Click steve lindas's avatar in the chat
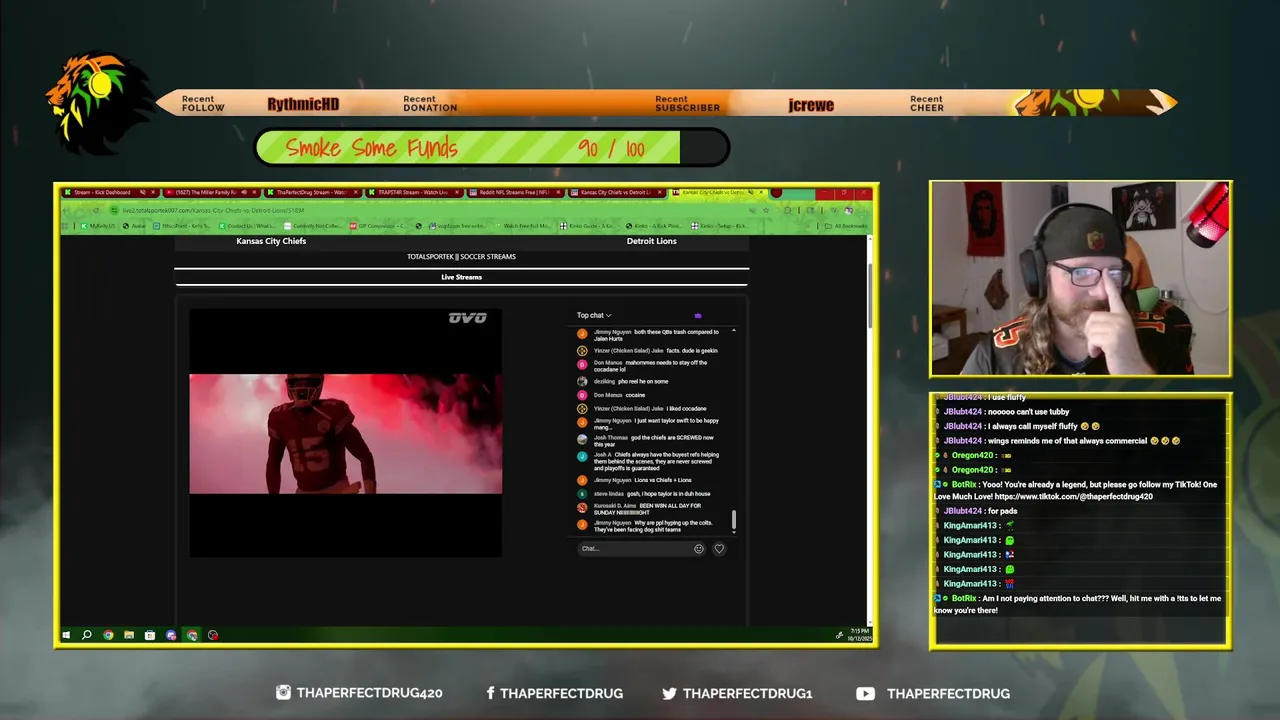Image resolution: width=1280 pixels, height=720 pixels. coord(582,493)
